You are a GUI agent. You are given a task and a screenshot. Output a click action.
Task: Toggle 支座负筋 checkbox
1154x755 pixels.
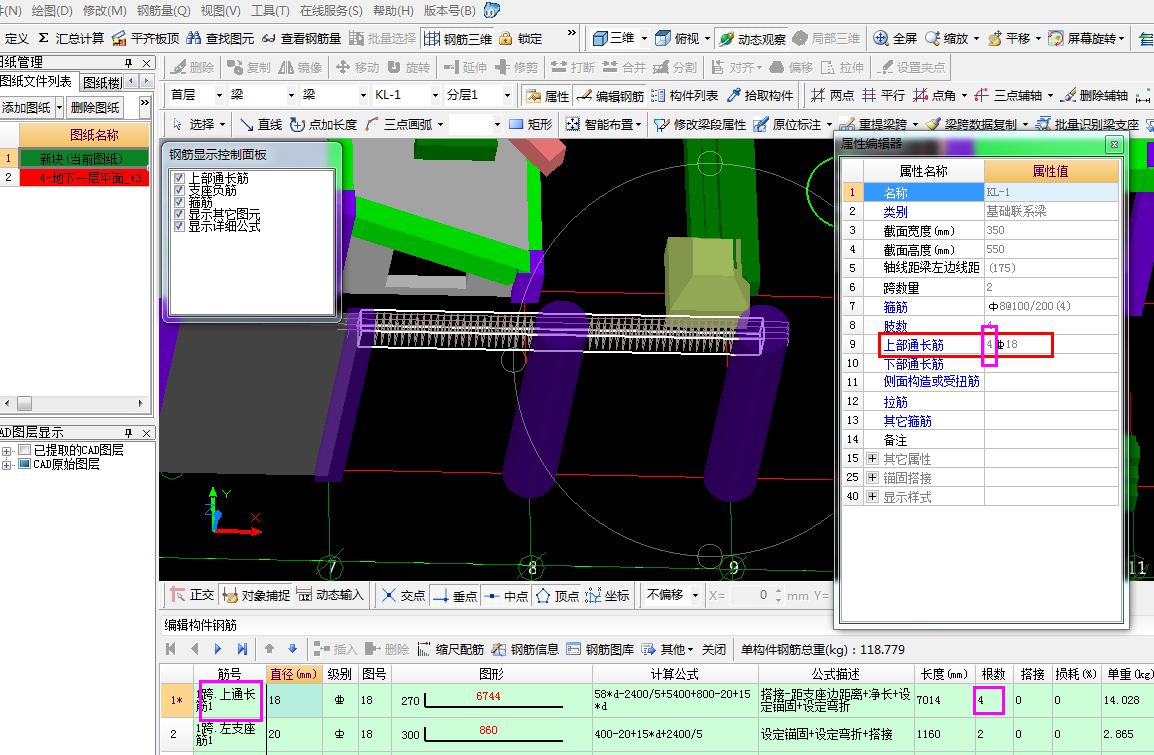click(x=179, y=190)
